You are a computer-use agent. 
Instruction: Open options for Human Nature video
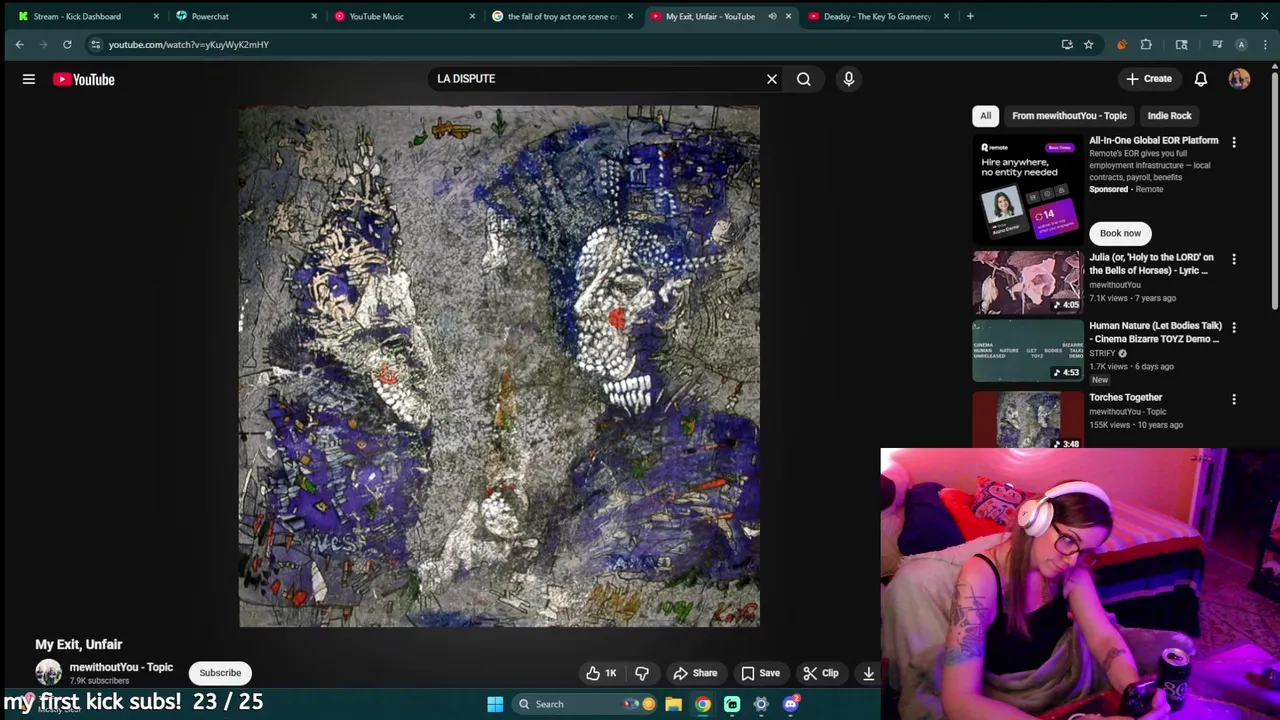(x=1234, y=328)
